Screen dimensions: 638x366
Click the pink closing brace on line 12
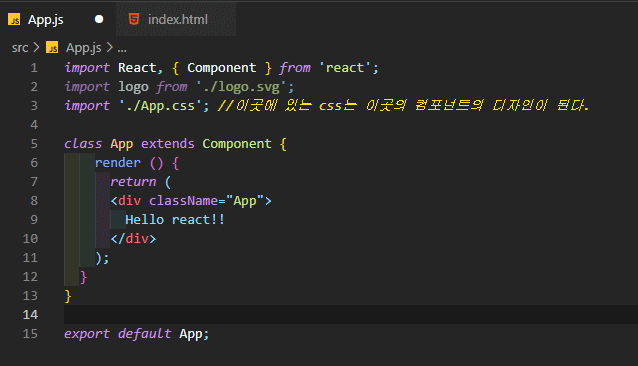83,277
